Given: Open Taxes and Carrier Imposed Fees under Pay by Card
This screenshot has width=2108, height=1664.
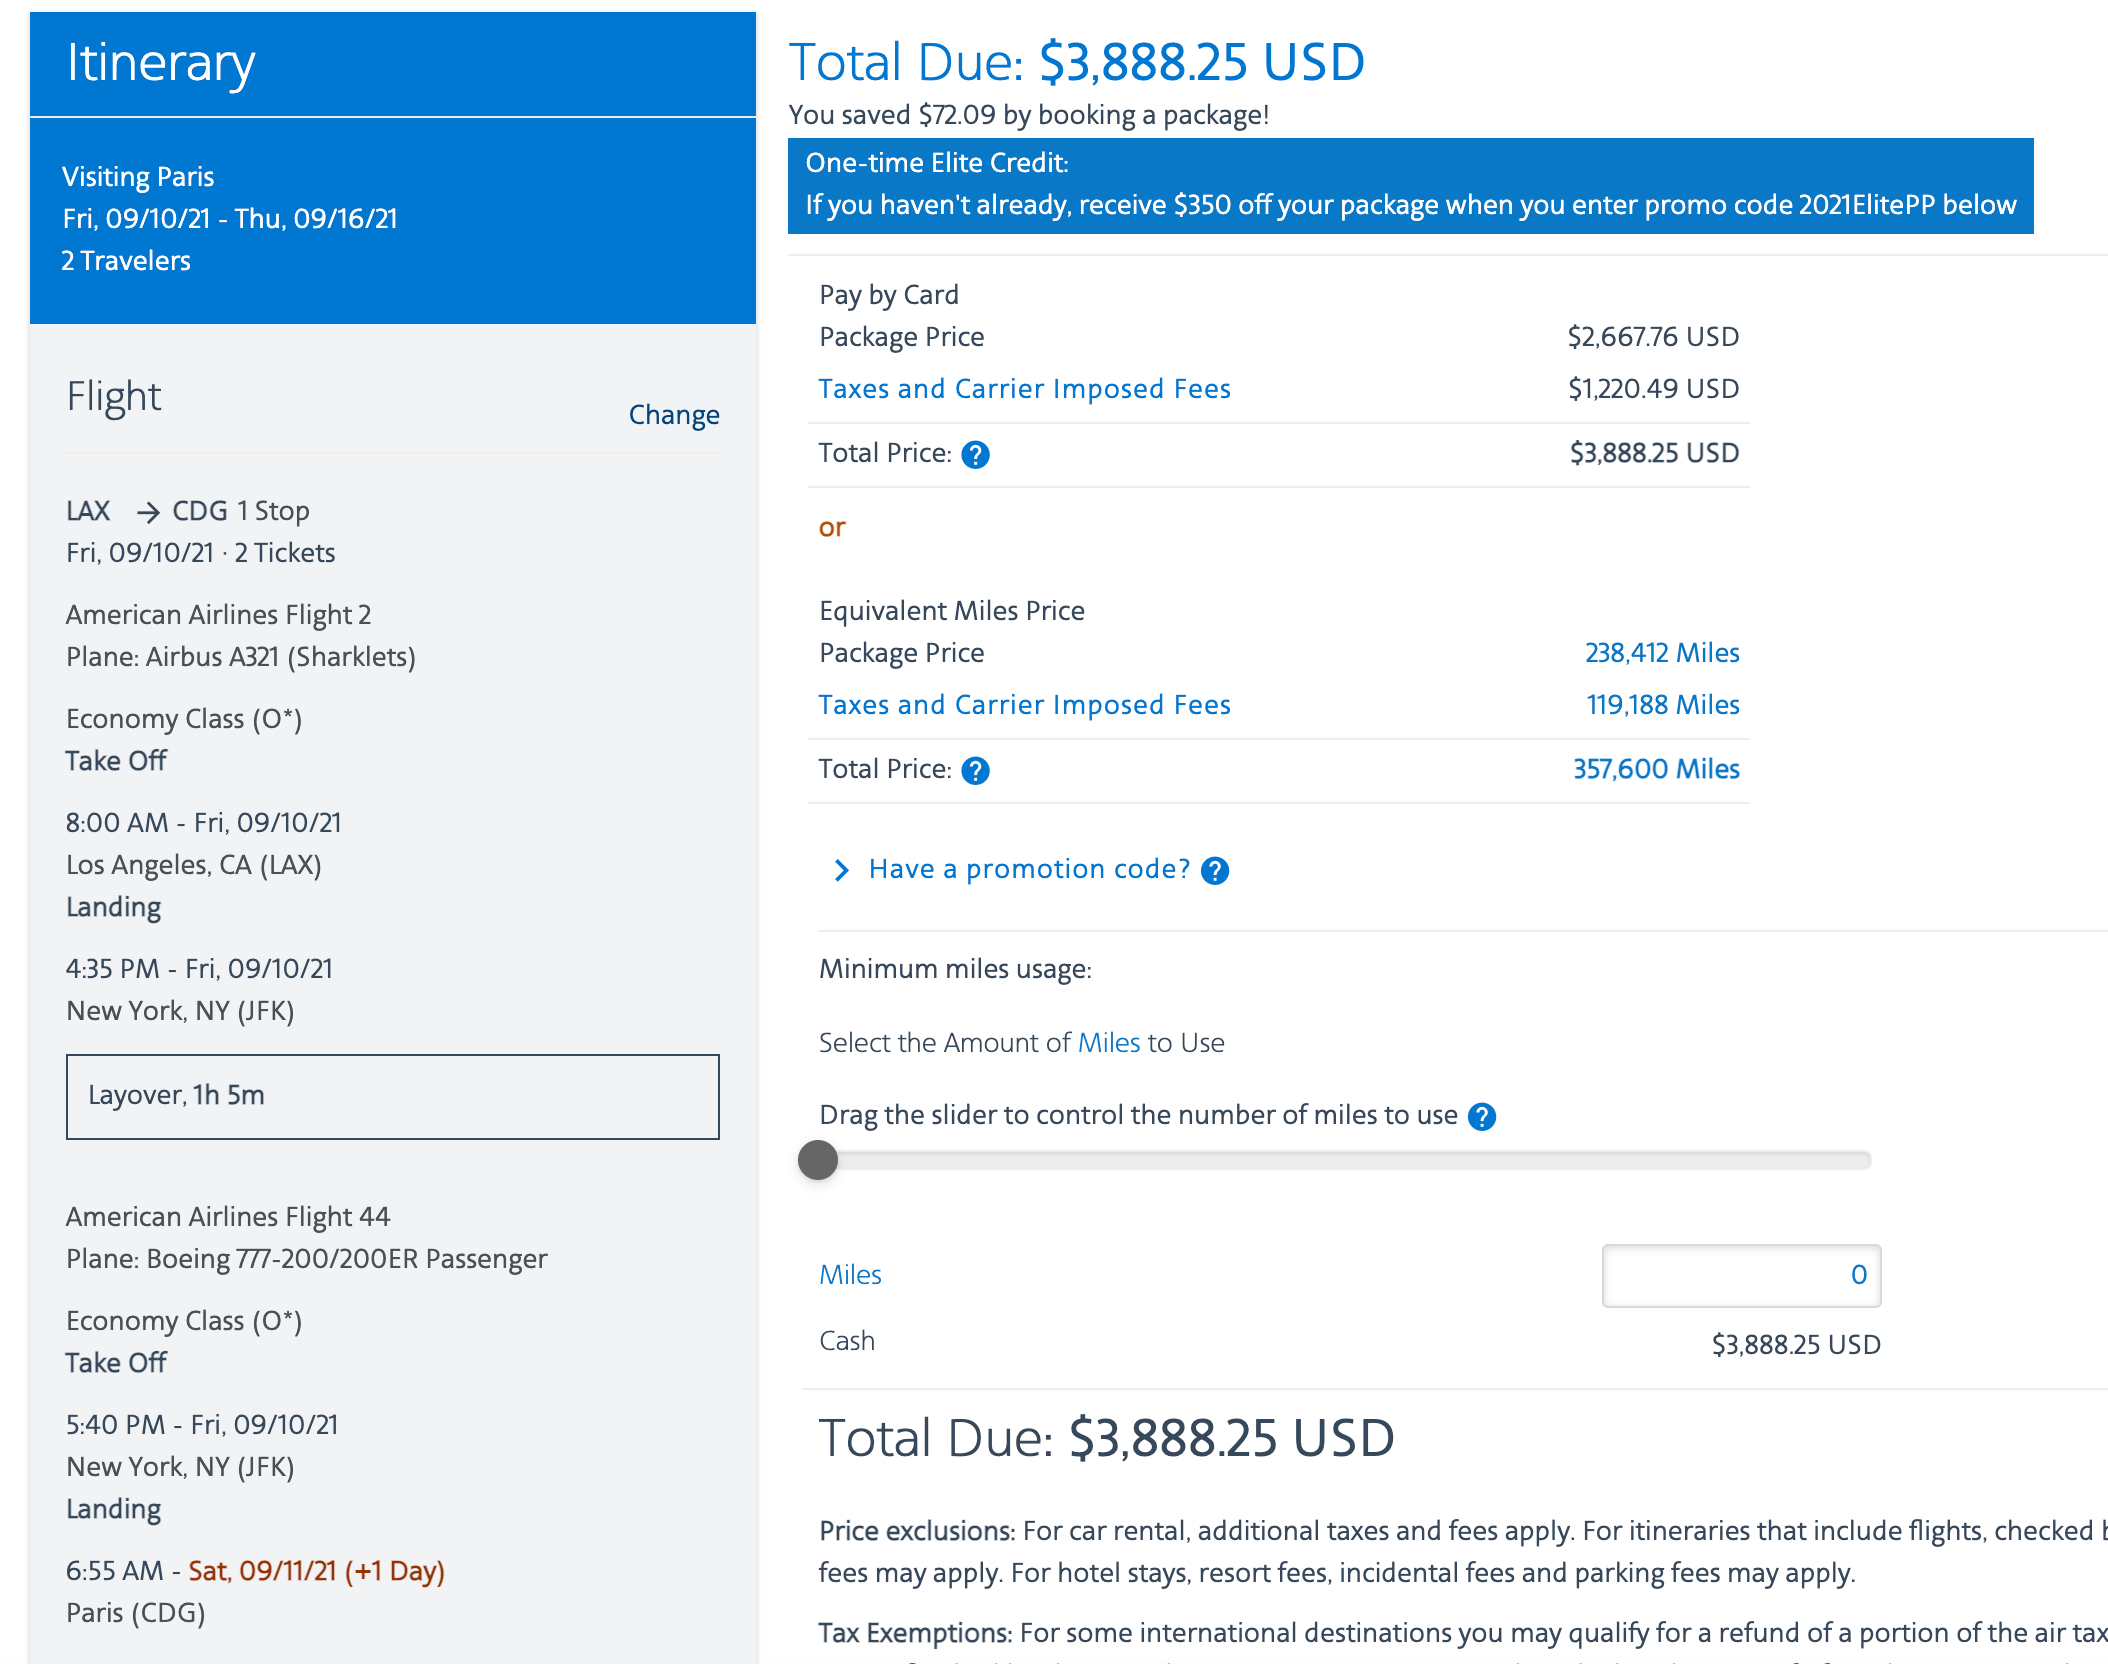Looking at the screenshot, I should coord(1024,388).
